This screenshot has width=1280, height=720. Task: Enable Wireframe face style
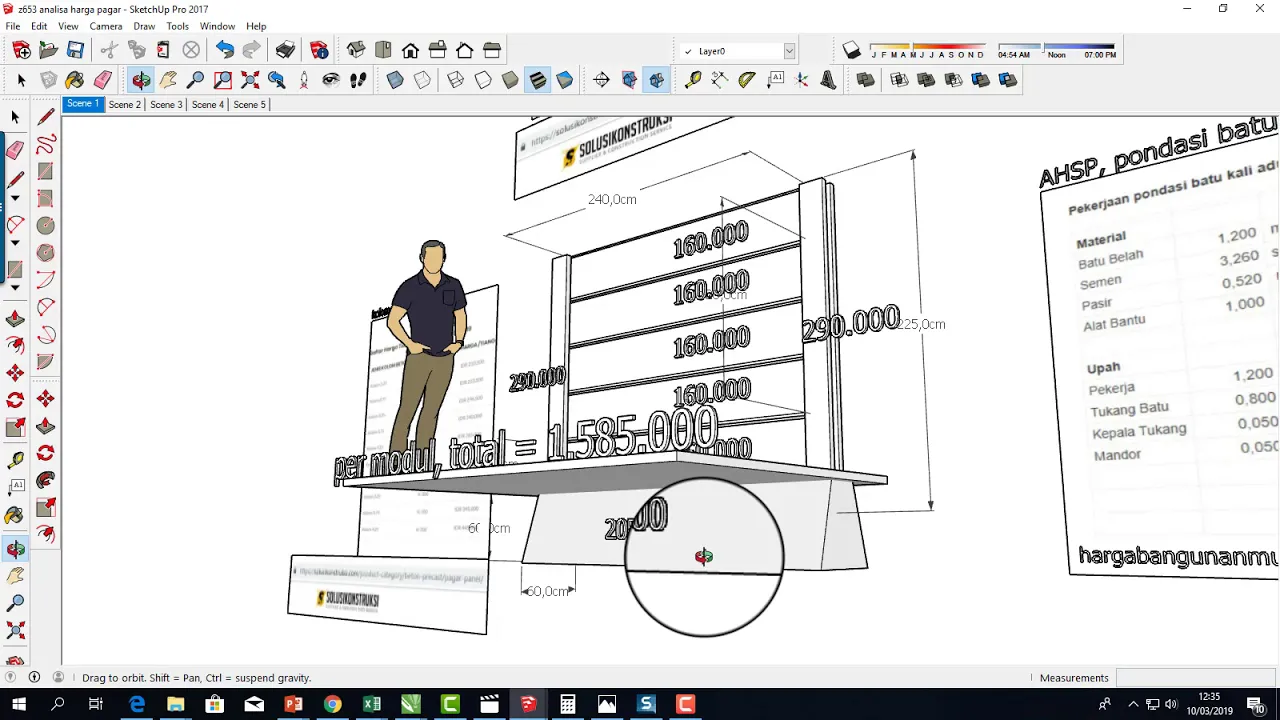tap(456, 80)
